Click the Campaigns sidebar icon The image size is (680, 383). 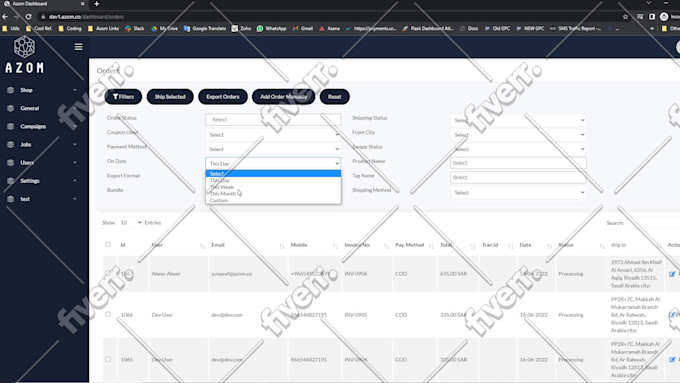(x=10, y=126)
